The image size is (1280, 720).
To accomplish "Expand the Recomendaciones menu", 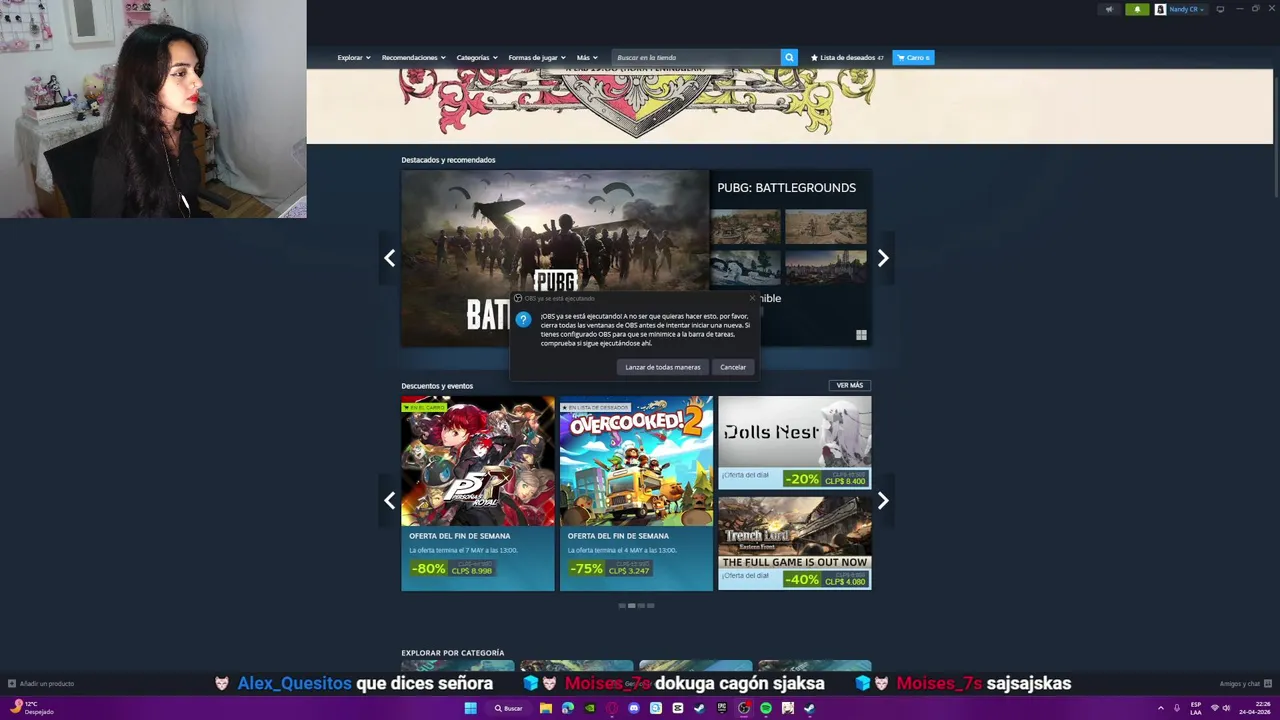I will point(414,57).
